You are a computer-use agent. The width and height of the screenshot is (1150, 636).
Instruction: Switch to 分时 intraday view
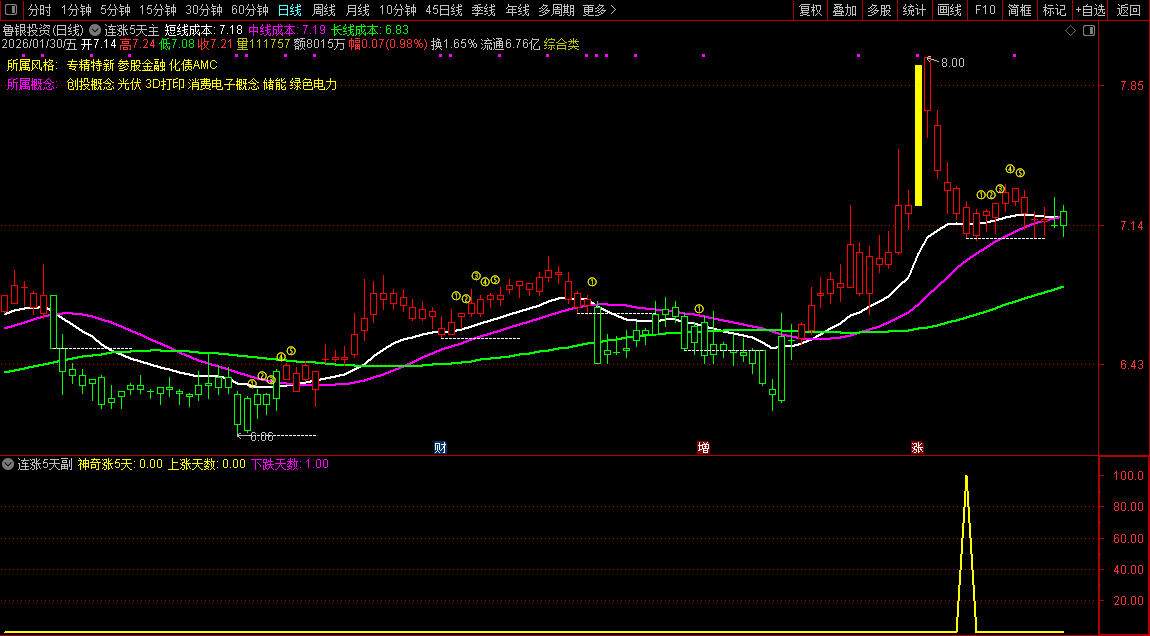tap(40, 10)
